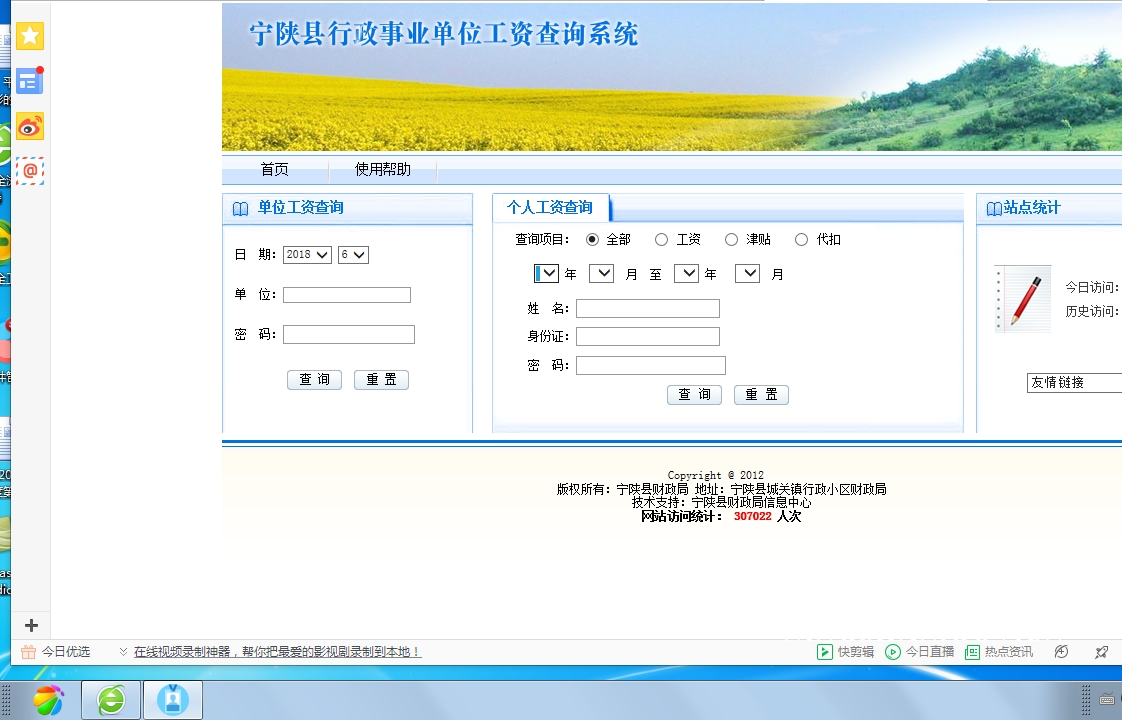
Task: Click the plus icon to add sidebar app
Action: click(x=31, y=625)
